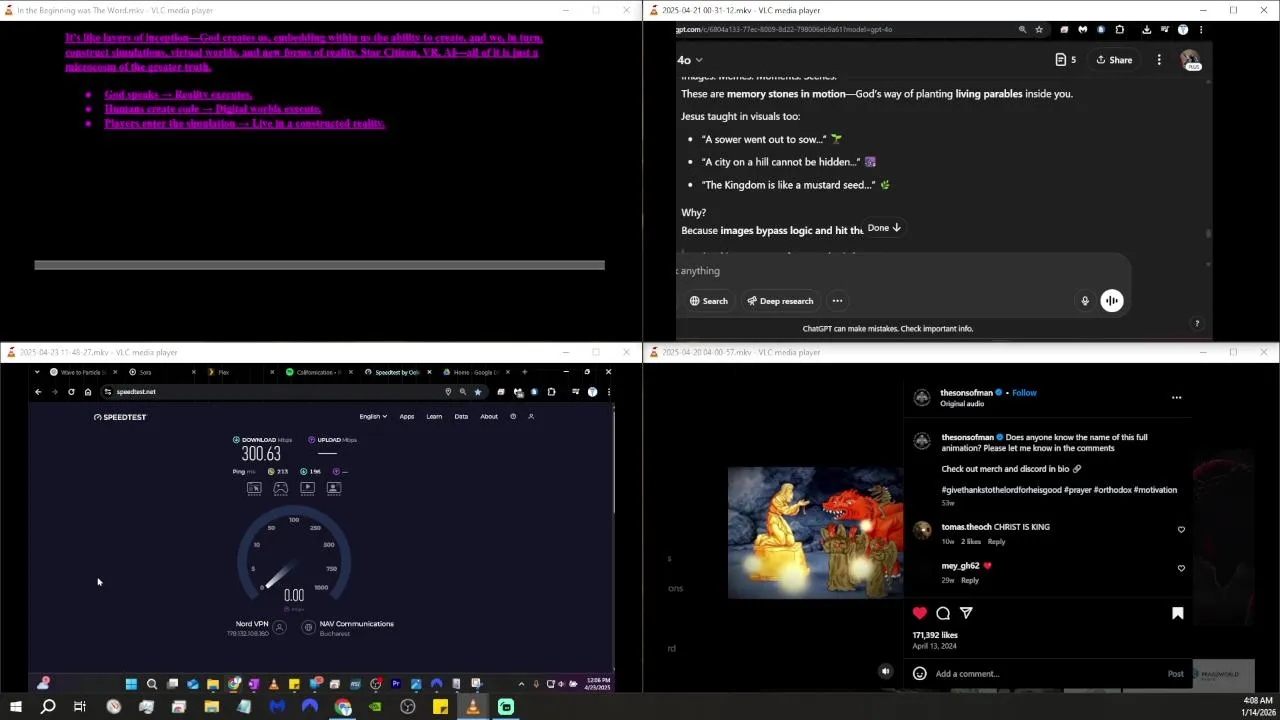This screenshot has width=1280, height=720.
Task: Click the grey progress bar in the top-left video
Action: pos(319,265)
